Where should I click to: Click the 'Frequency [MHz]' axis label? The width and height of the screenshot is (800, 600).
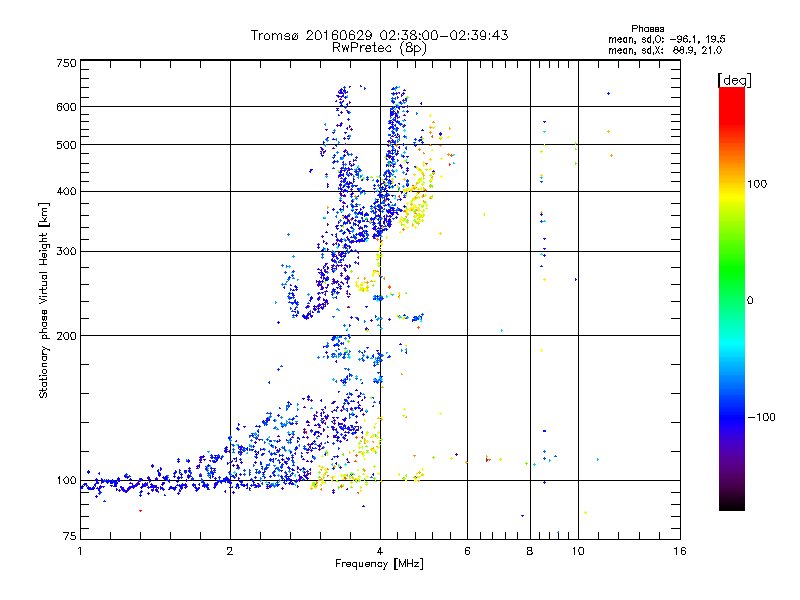pyautogui.click(x=379, y=564)
